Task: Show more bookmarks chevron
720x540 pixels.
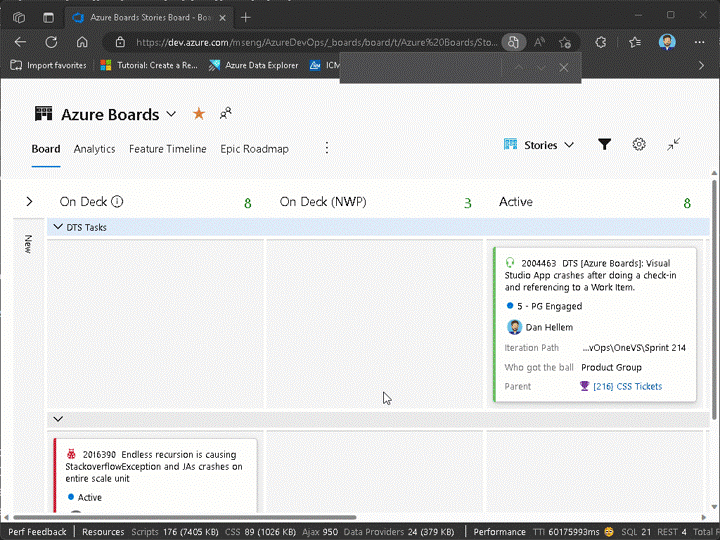Action: [701, 65]
